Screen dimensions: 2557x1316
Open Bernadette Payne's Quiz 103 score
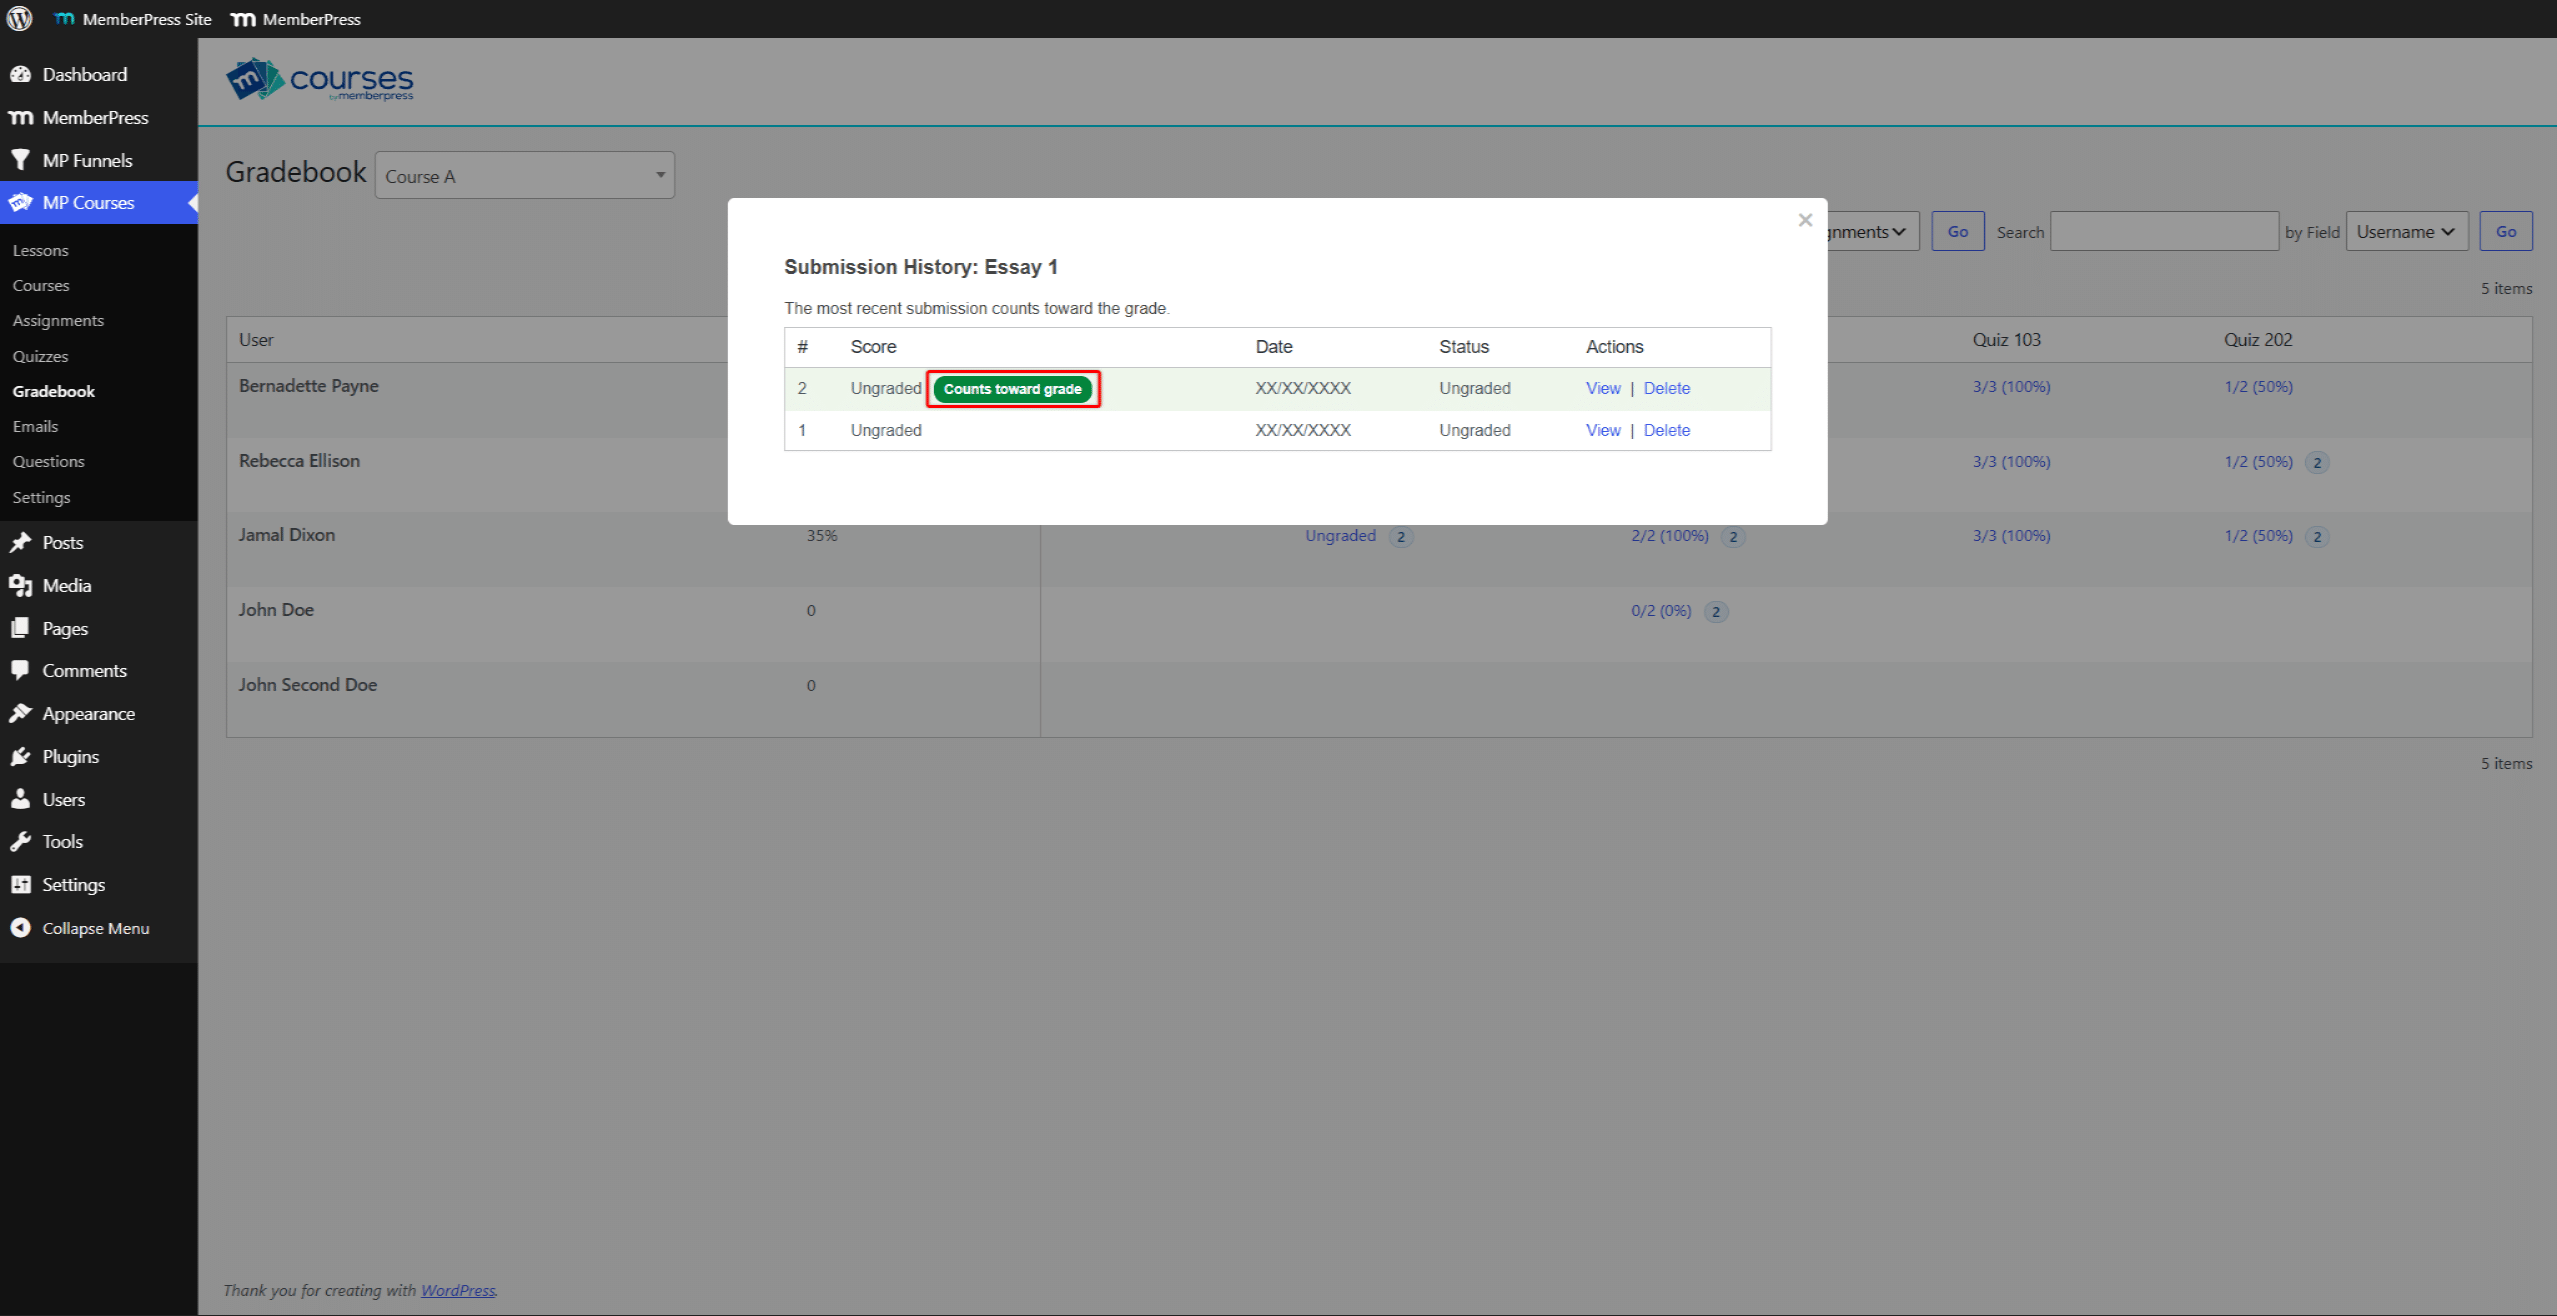click(2011, 387)
